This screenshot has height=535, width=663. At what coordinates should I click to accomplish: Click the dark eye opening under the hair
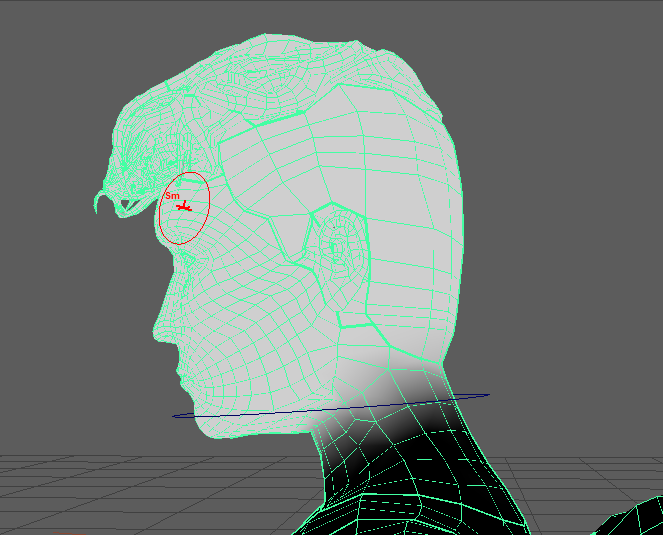128,205
